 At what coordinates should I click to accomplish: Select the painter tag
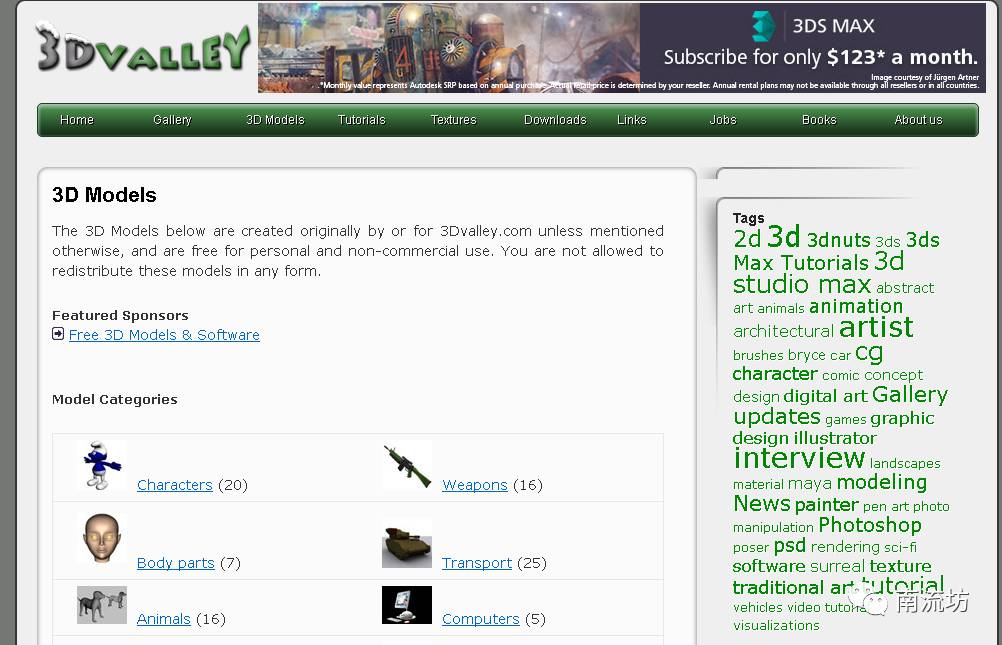(827, 505)
